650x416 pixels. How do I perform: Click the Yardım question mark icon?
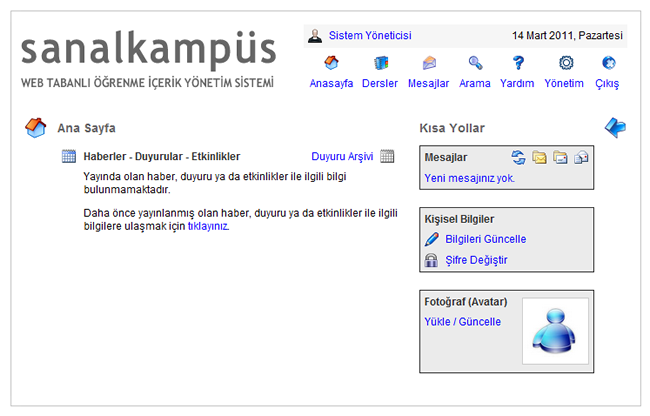[x=518, y=63]
